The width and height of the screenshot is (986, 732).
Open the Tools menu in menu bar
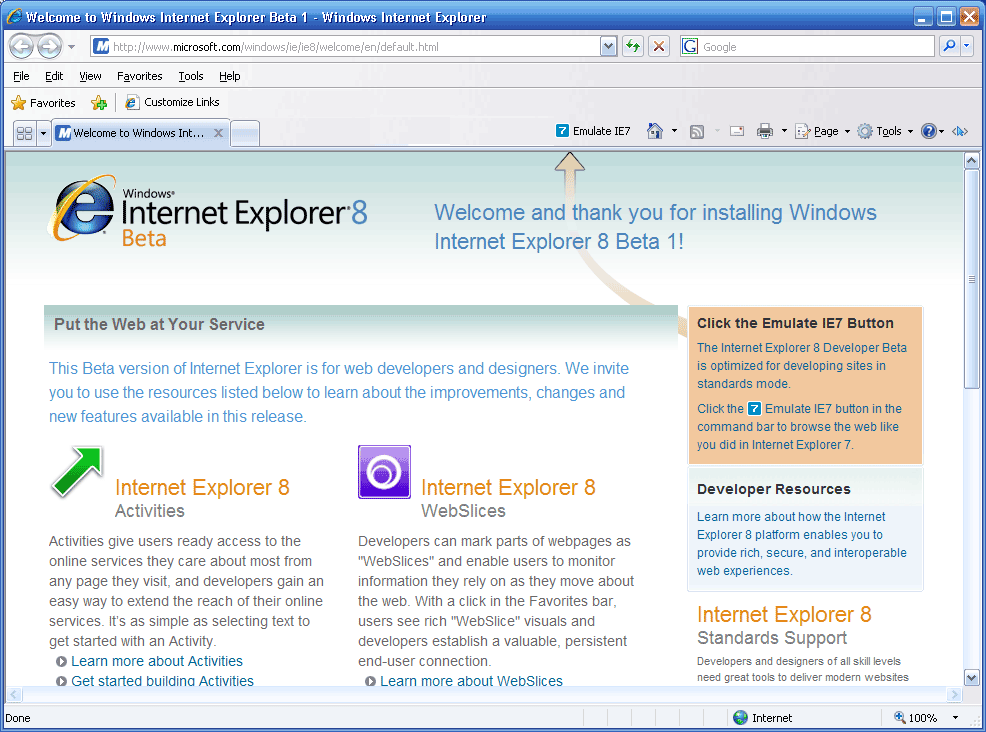191,76
